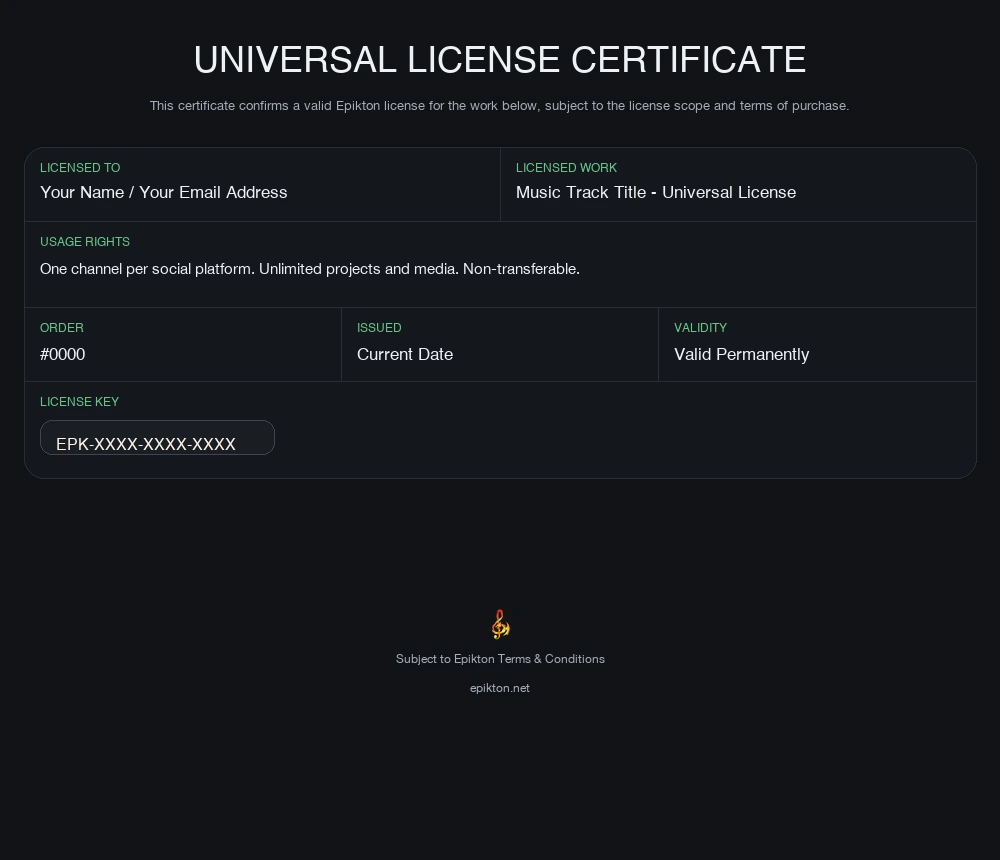This screenshot has height=860, width=1000.
Task: Select the EPK-XXXX-XXXX-XXXX license key field
Action: pyautogui.click(x=157, y=437)
